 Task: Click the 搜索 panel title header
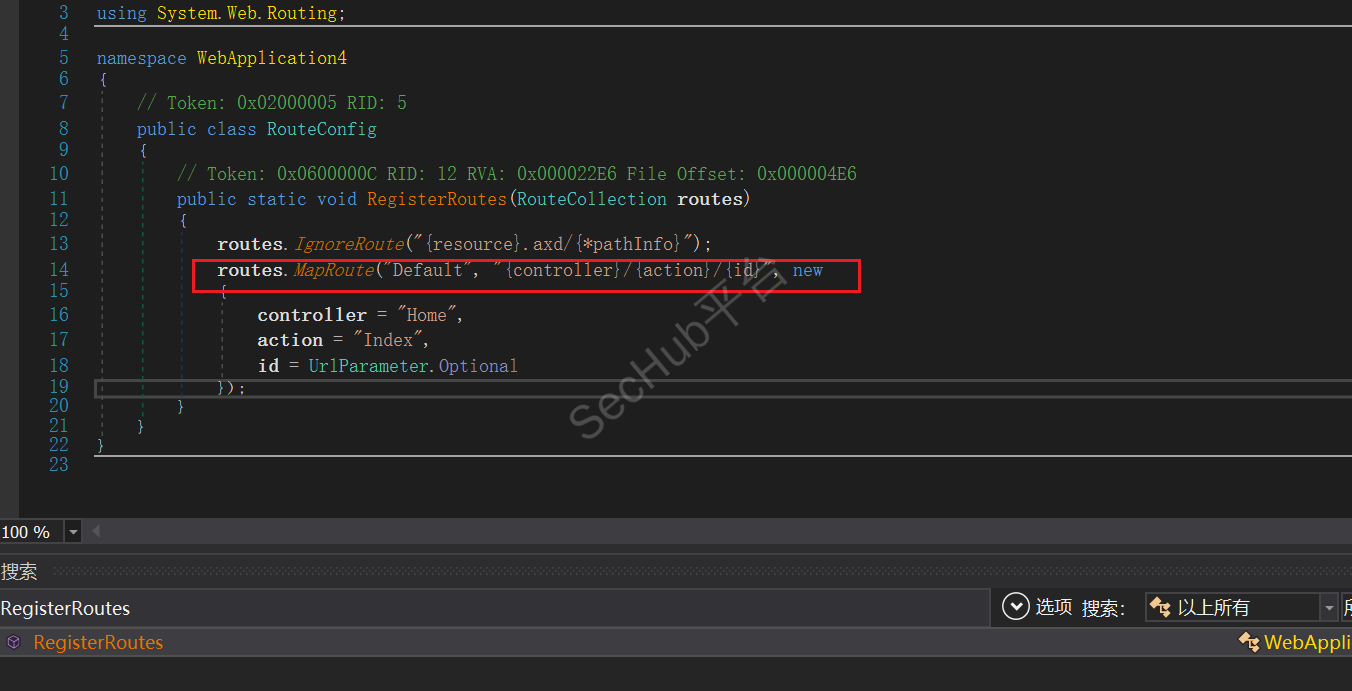20,571
